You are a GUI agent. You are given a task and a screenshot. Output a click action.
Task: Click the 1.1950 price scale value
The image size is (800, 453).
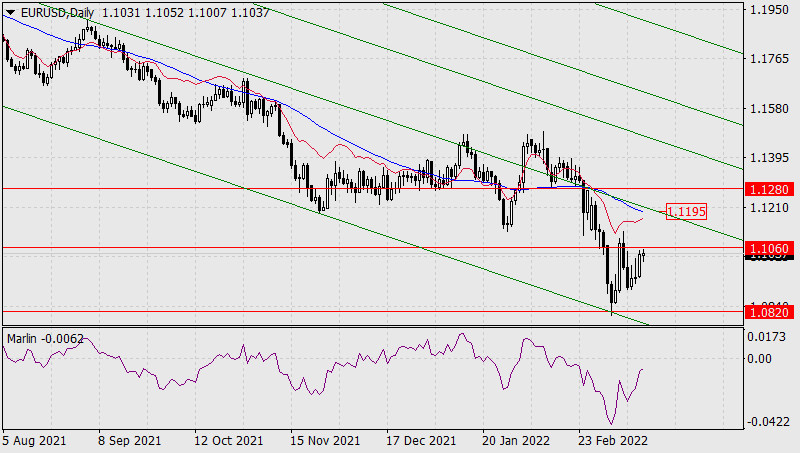point(769,10)
